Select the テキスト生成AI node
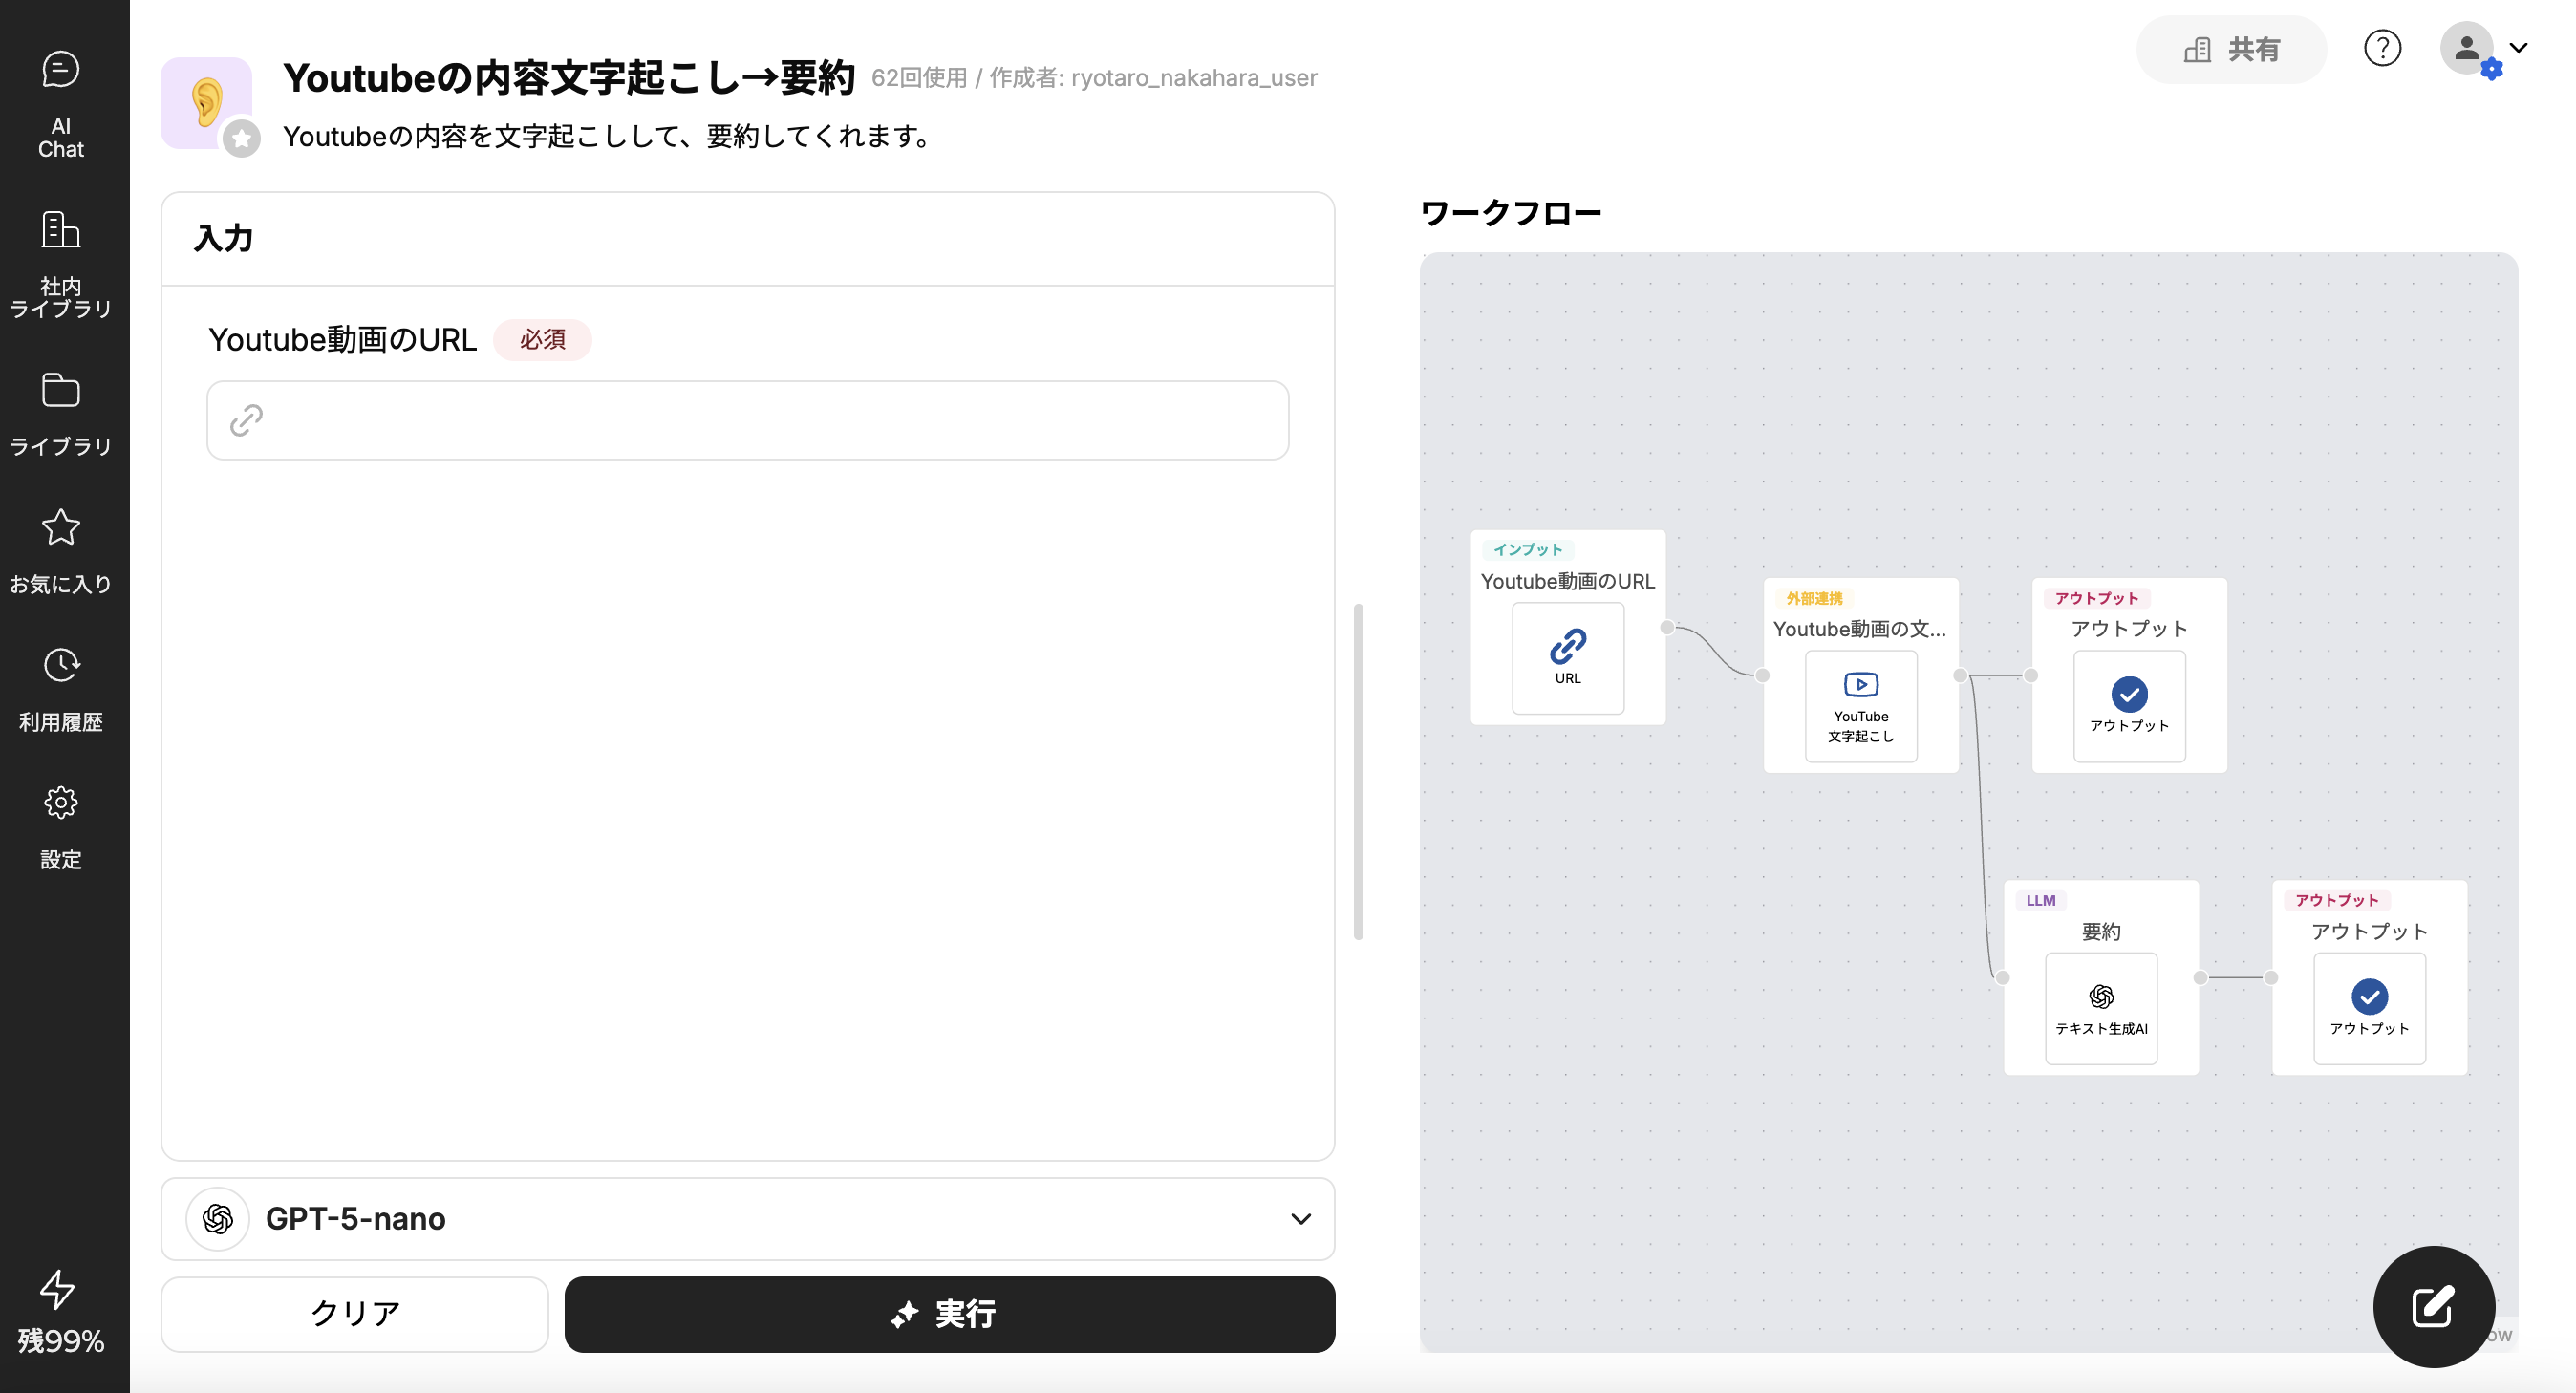This screenshot has height=1393, width=2576. (x=2100, y=1008)
